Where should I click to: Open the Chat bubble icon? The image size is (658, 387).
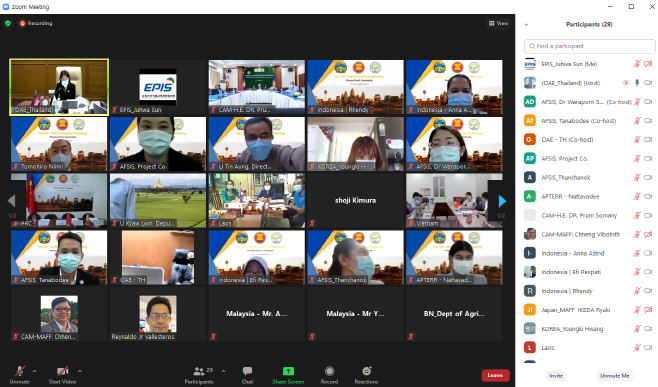(x=247, y=371)
